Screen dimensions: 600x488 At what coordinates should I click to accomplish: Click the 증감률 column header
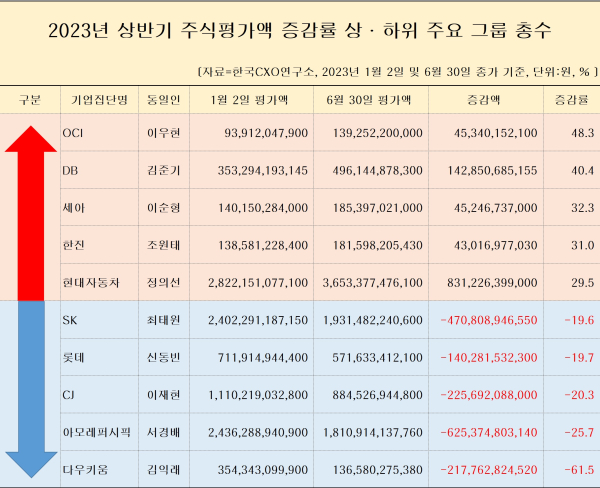(571, 100)
